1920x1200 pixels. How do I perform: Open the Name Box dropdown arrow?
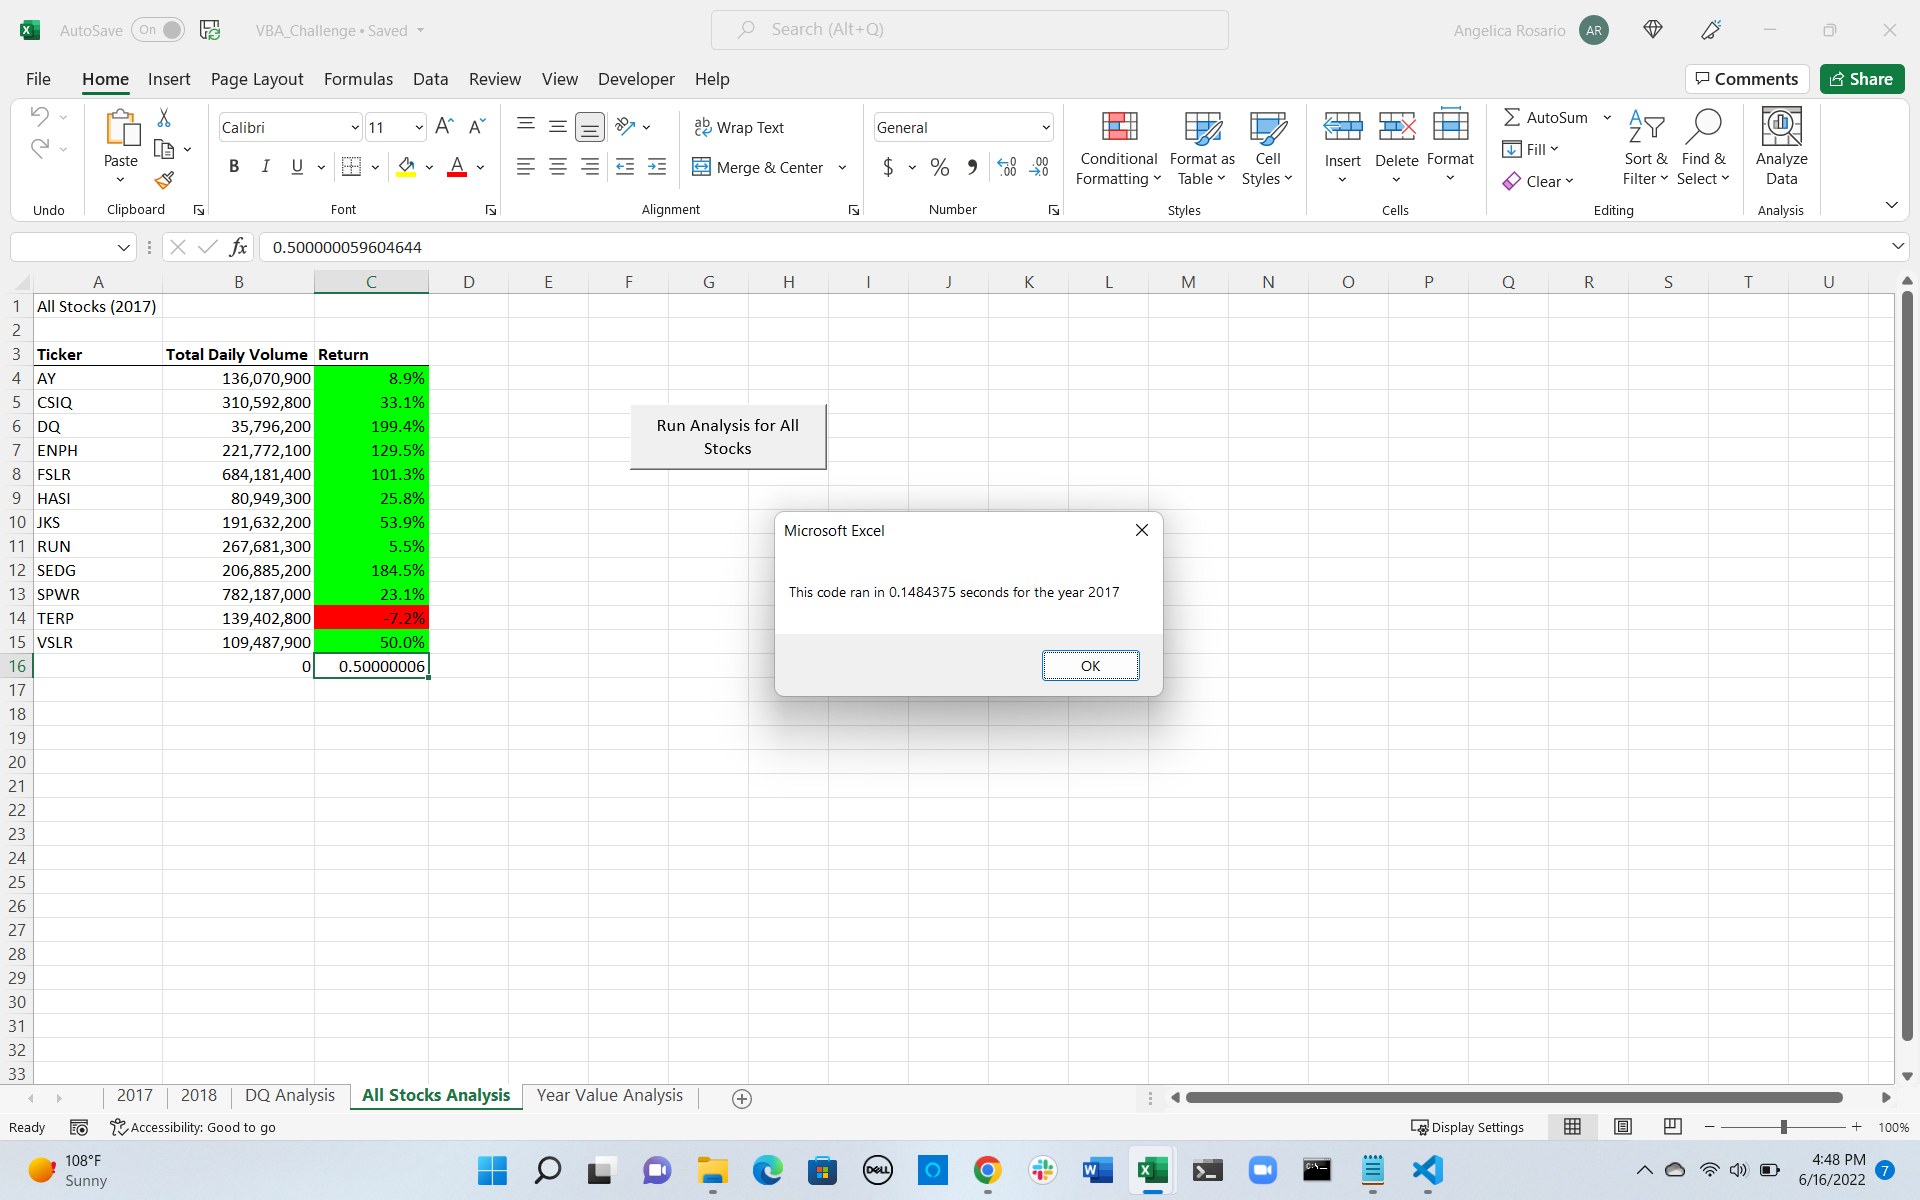(123, 247)
